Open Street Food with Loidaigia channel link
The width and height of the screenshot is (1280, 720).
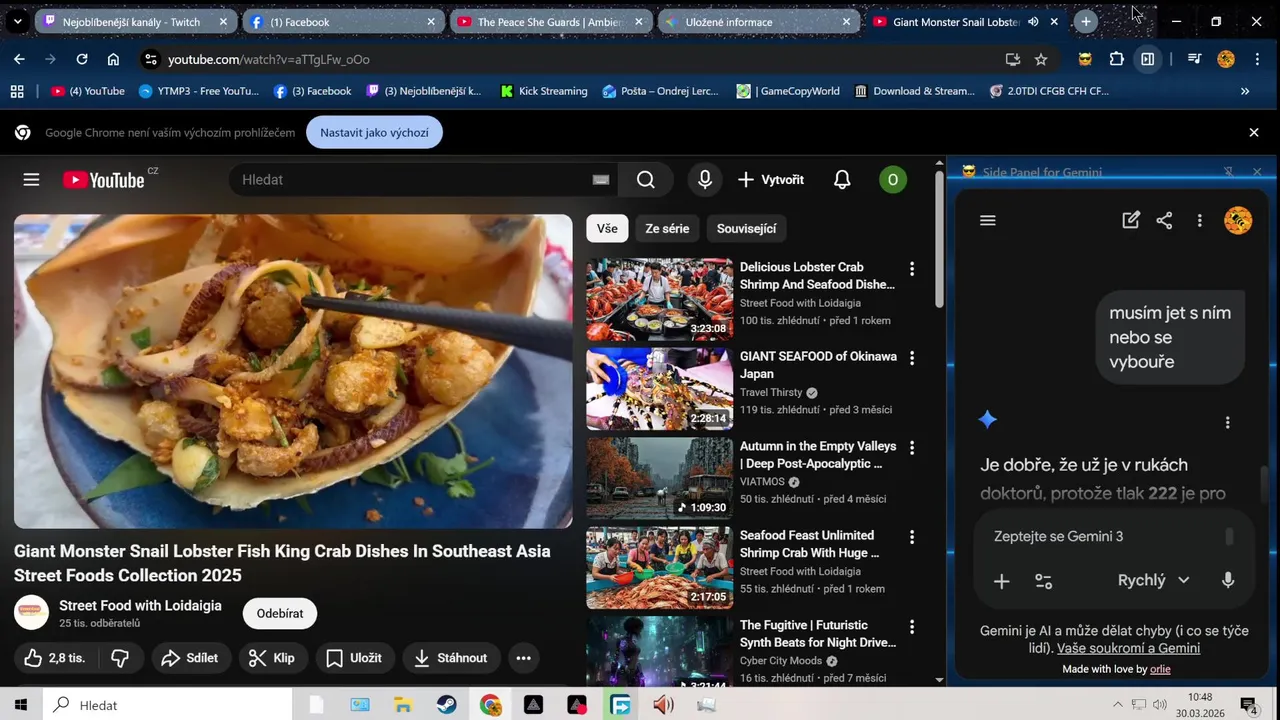[140, 606]
